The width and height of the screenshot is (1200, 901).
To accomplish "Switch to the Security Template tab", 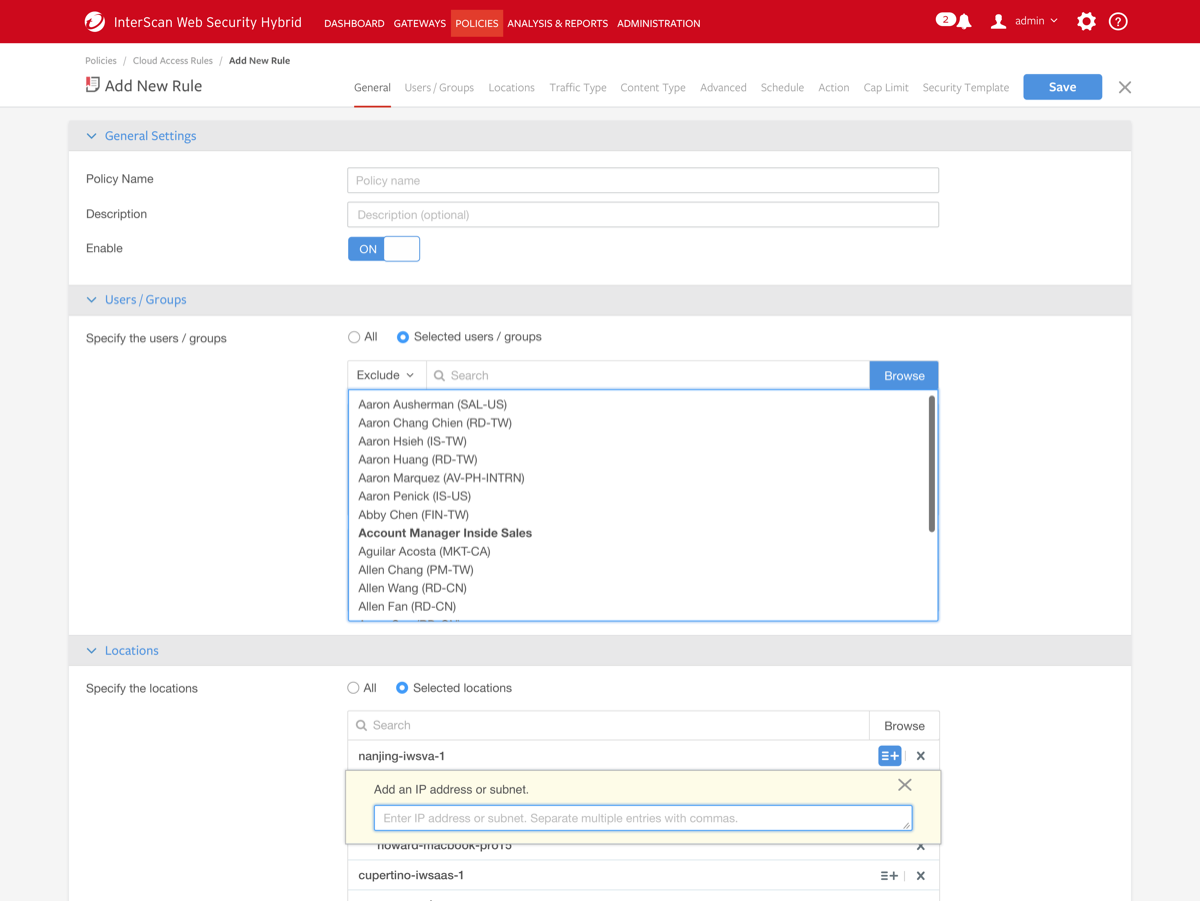I will 966,88.
